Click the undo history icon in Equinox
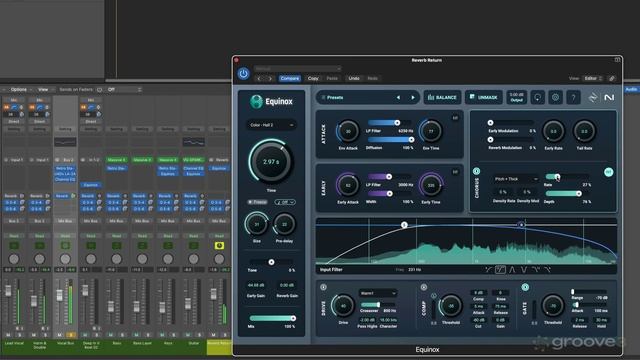The height and width of the screenshot is (360, 640). point(538,98)
